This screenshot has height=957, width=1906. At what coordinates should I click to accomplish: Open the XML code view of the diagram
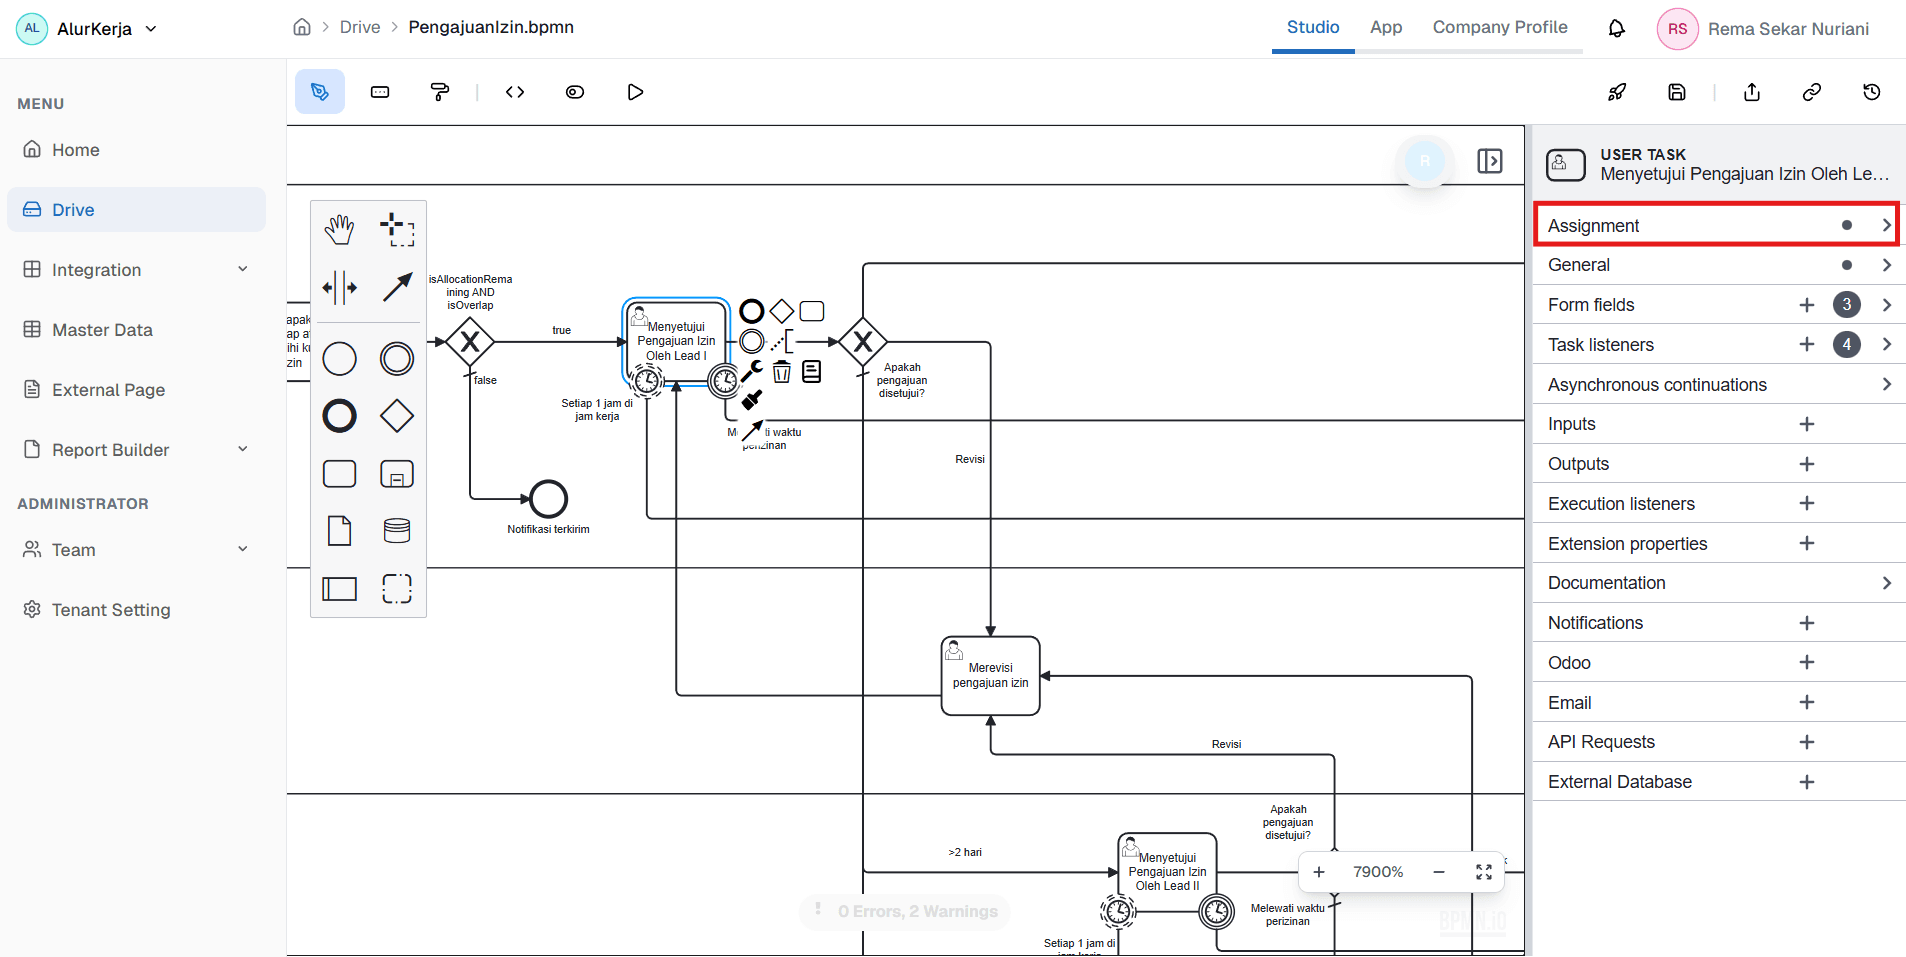[514, 91]
